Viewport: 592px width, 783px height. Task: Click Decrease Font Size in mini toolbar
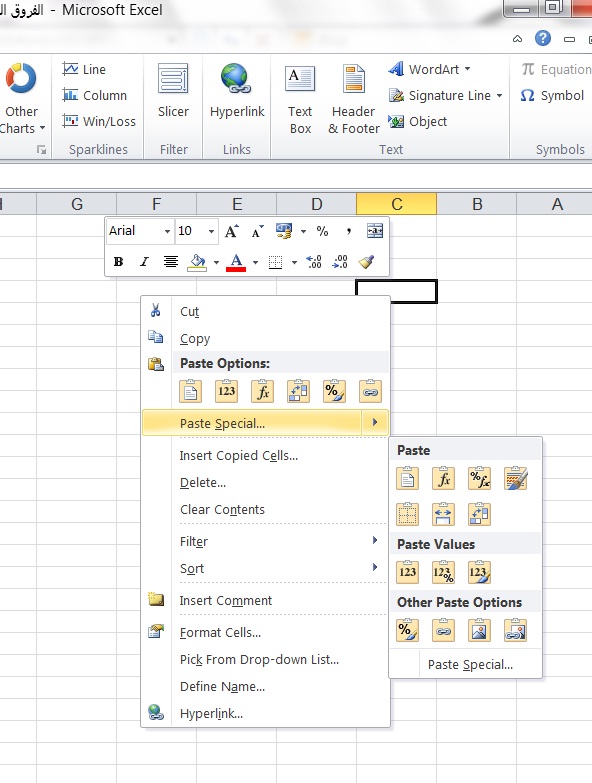click(x=258, y=231)
